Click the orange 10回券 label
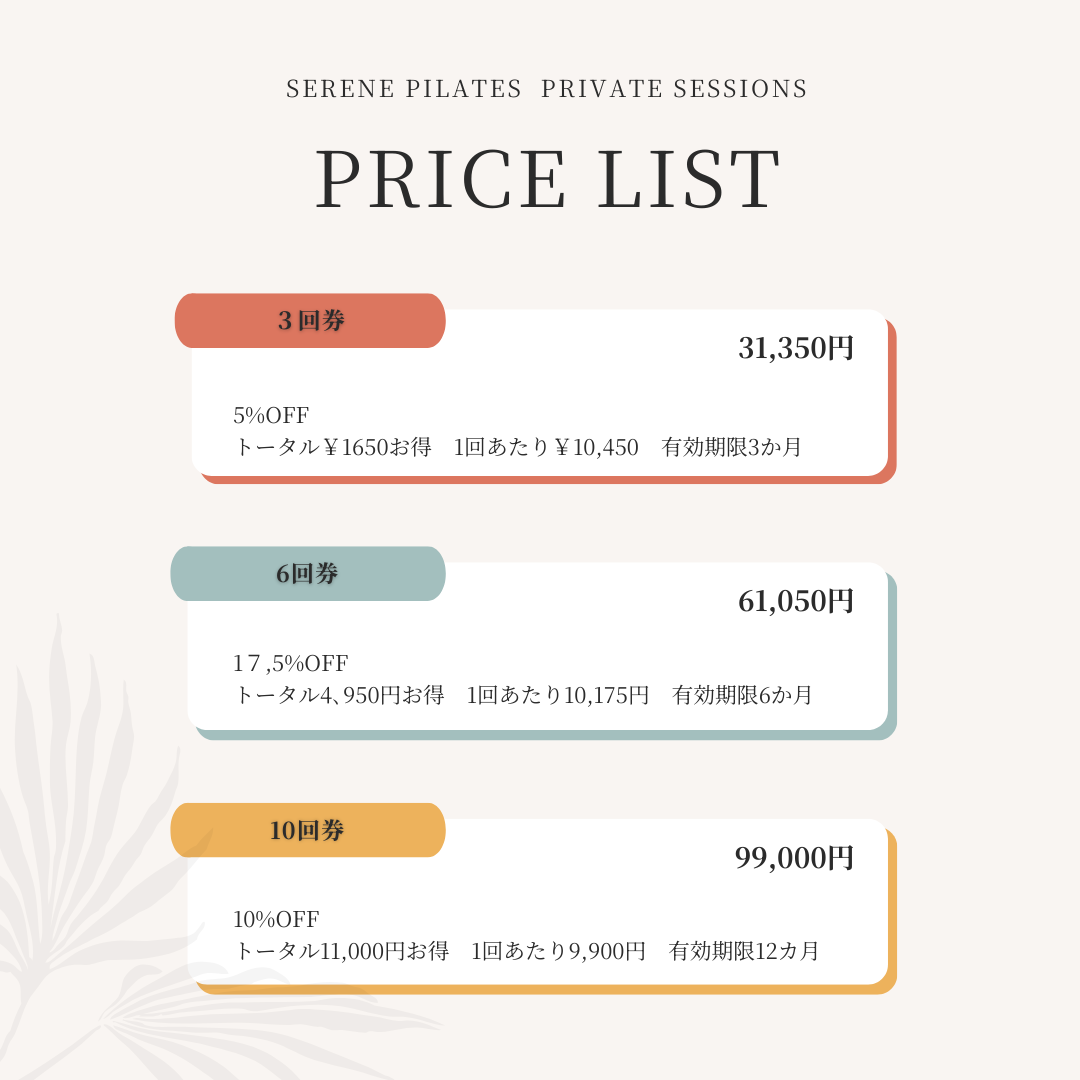The image size is (1080, 1080). click(x=308, y=830)
